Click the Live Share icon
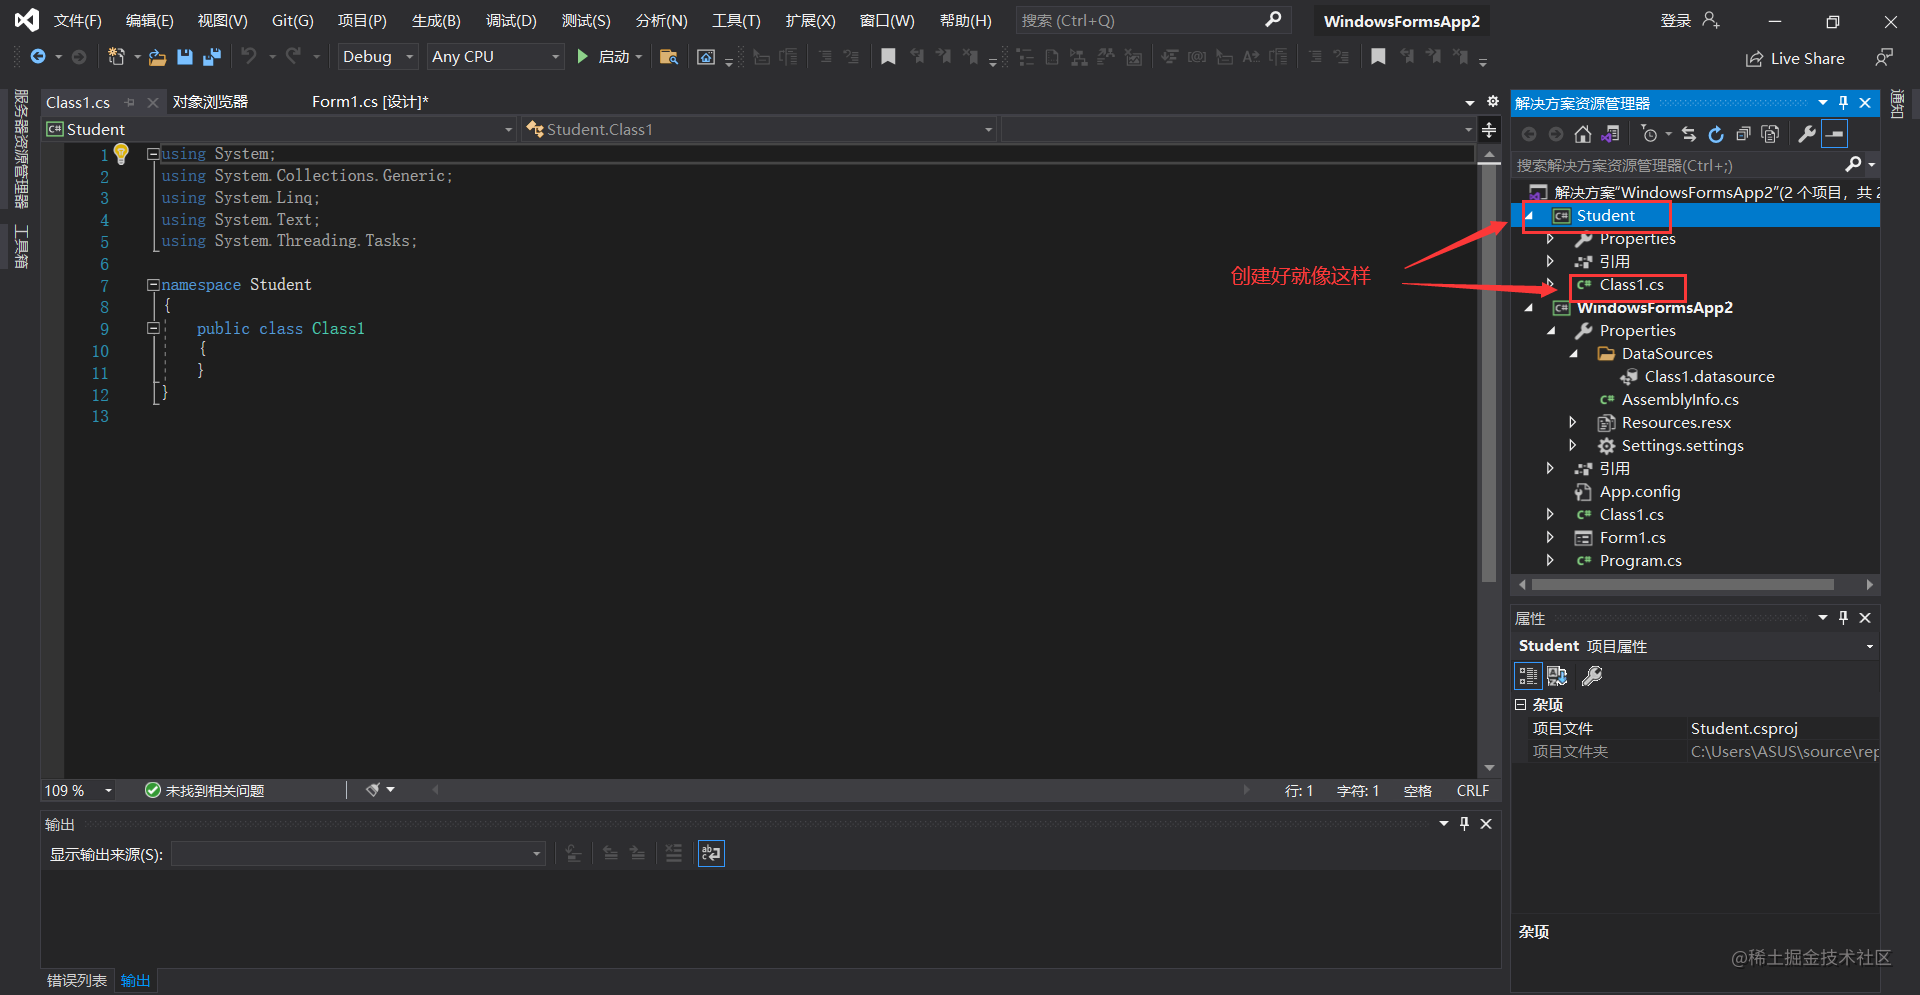 pyautogui.click(x=1754, y=59)
